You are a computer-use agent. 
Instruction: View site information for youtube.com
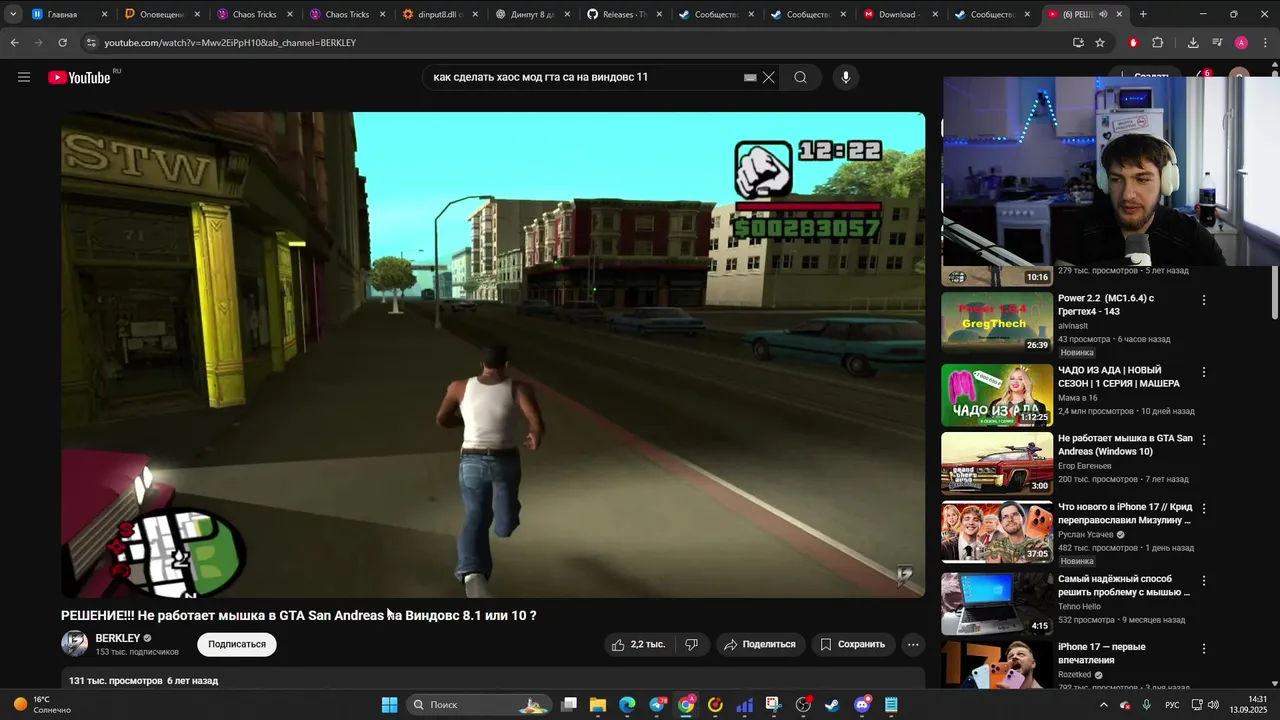click(x=91, y=42)
